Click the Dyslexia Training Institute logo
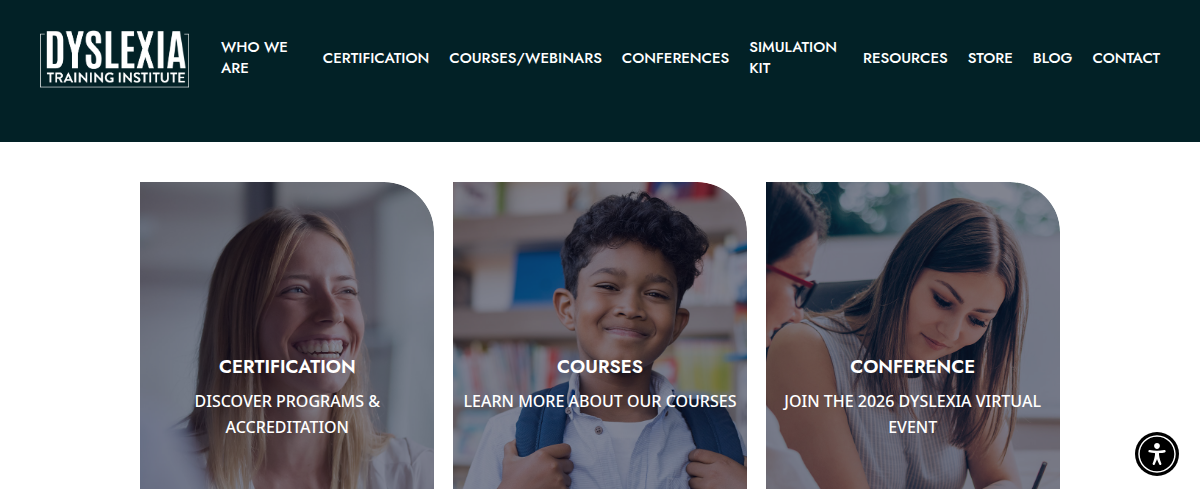The height and width of the screenshot is (489, 1200). point(114,59)
